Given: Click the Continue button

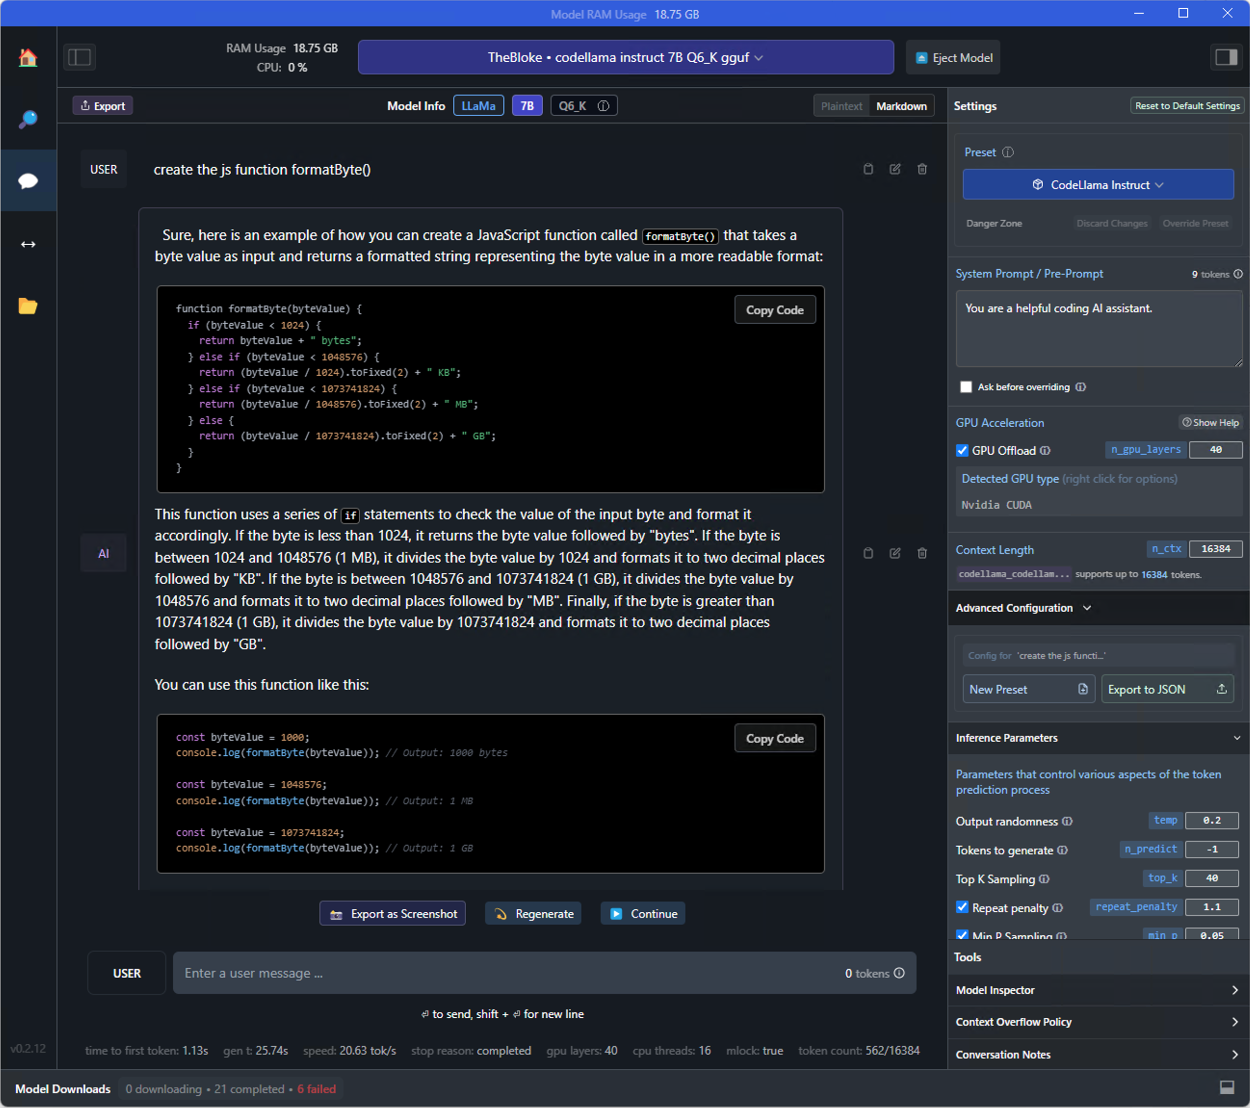Looking at the screenshot, I should [643, 914].
